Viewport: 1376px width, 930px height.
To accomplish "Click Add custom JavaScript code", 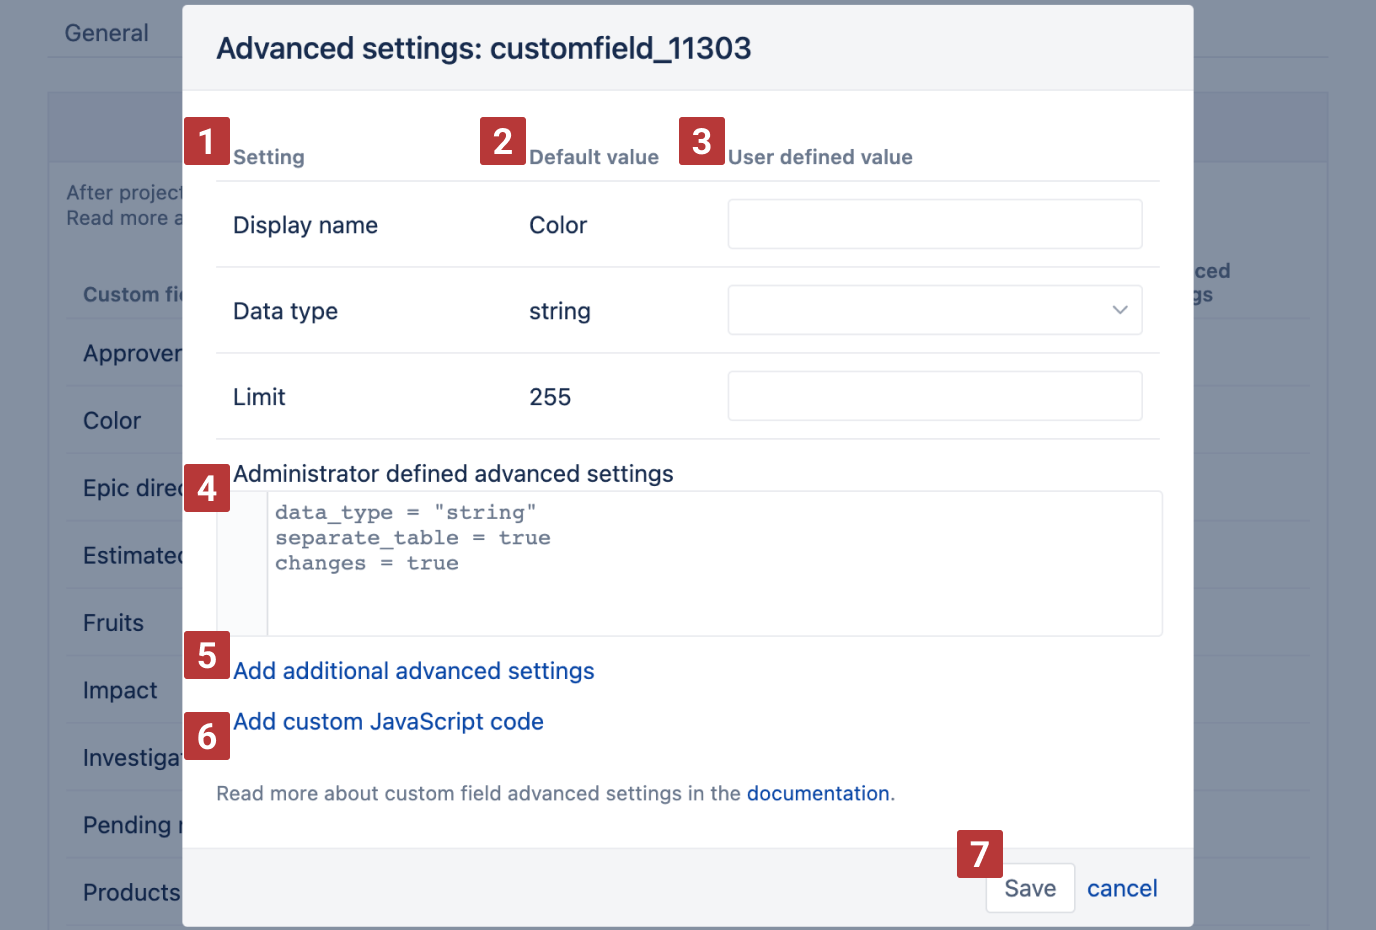I will click(x=388, y=721).
